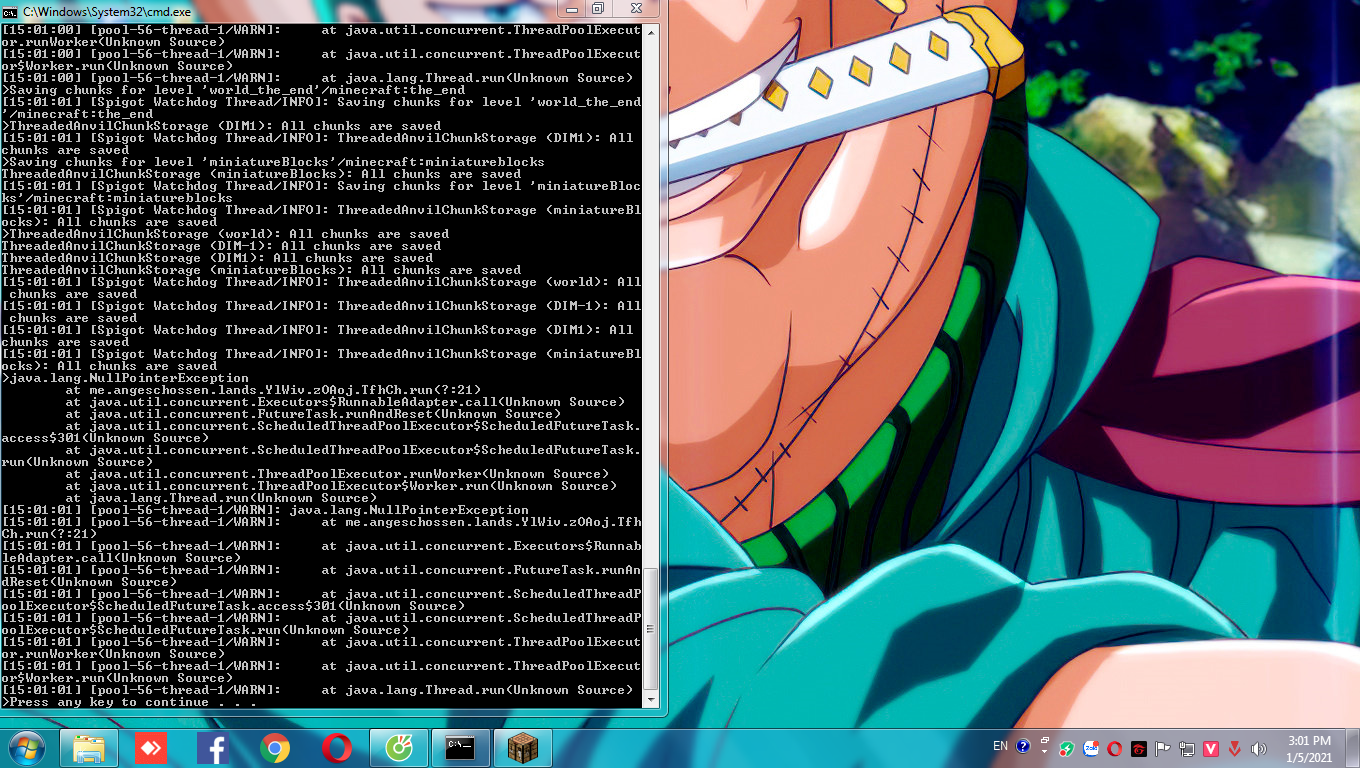
Task: Click un-timestamped 'ThreadedAnvilChunkStorage (DIM-1): All chunks are saved' line
Action: coord(222,246)
